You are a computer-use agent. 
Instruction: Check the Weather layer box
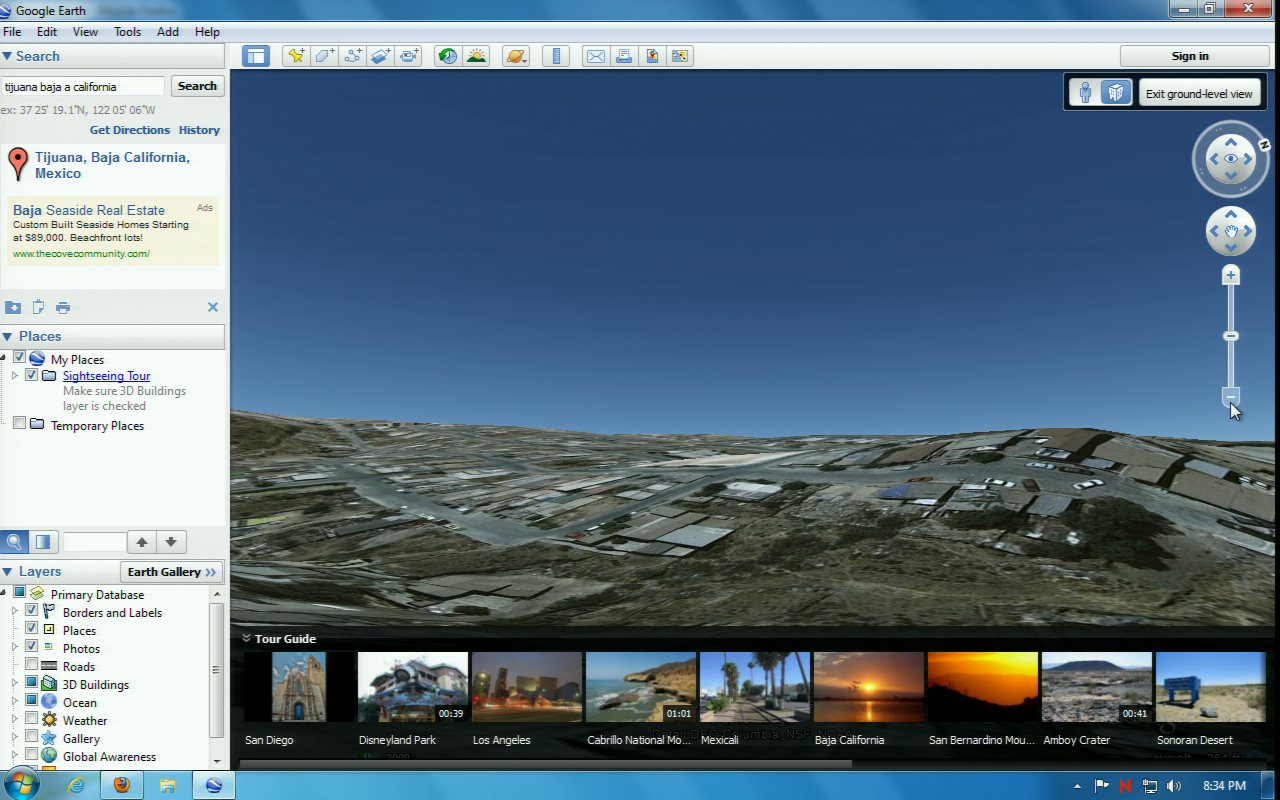tap(32, 720)
